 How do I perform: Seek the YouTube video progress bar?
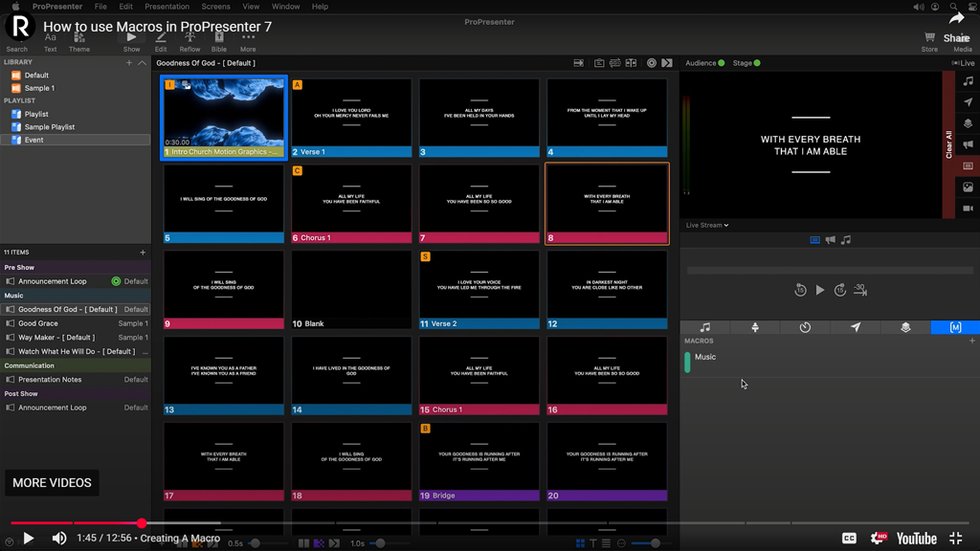[490, 523]
